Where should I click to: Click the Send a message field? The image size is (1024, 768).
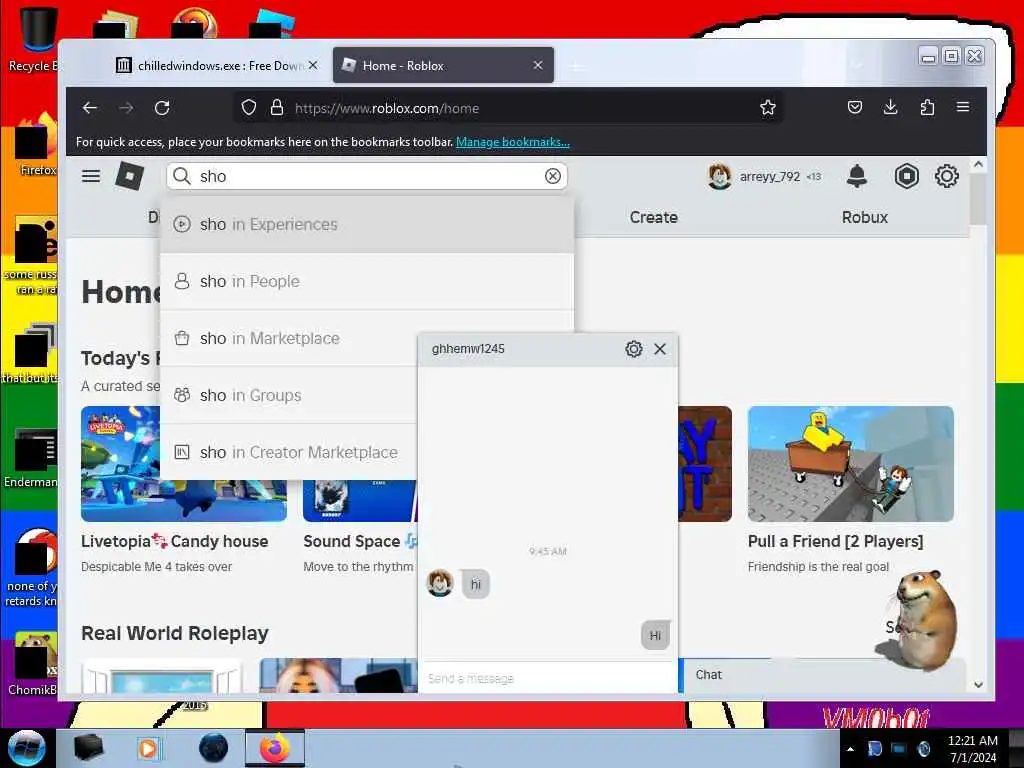pos(547,679)
